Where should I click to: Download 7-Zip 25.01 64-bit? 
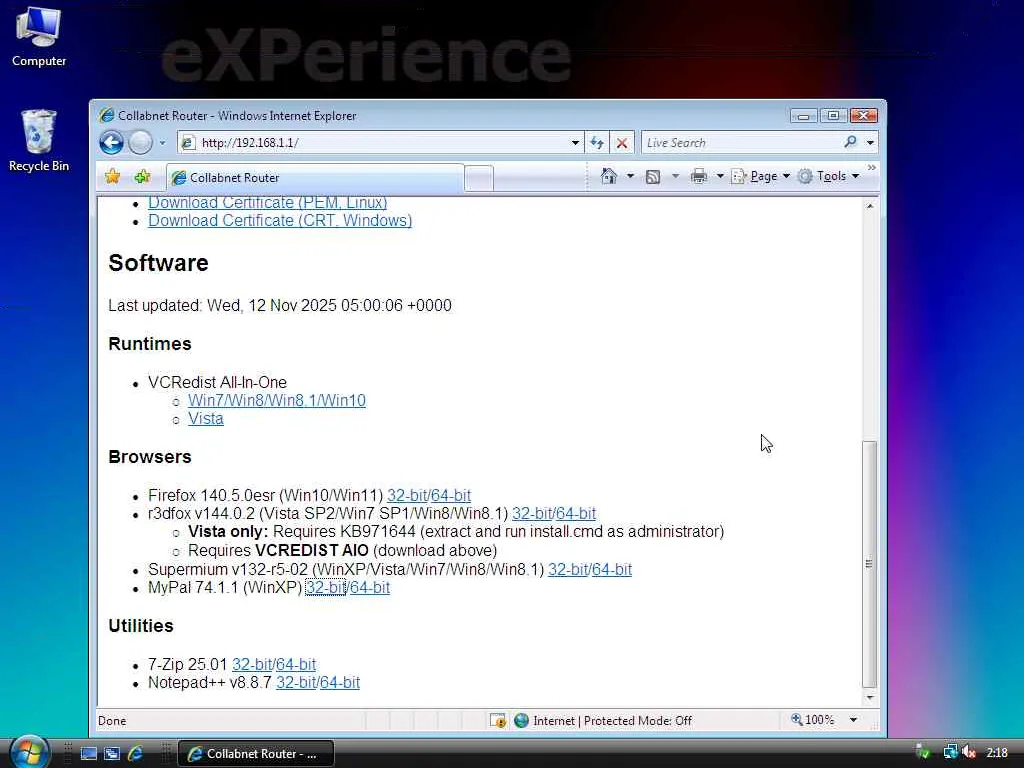point(296,665)
